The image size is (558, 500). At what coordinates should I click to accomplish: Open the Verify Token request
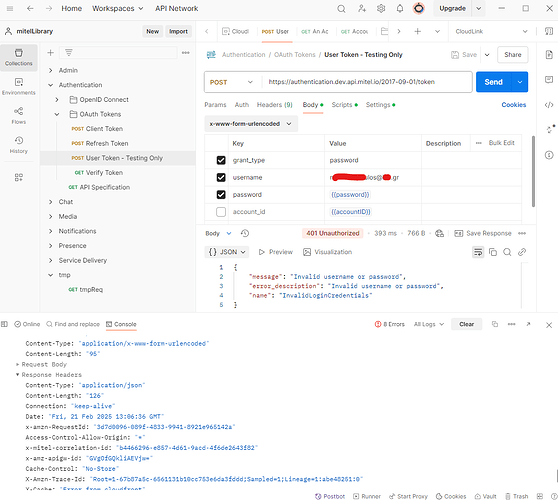click(99, 173)
